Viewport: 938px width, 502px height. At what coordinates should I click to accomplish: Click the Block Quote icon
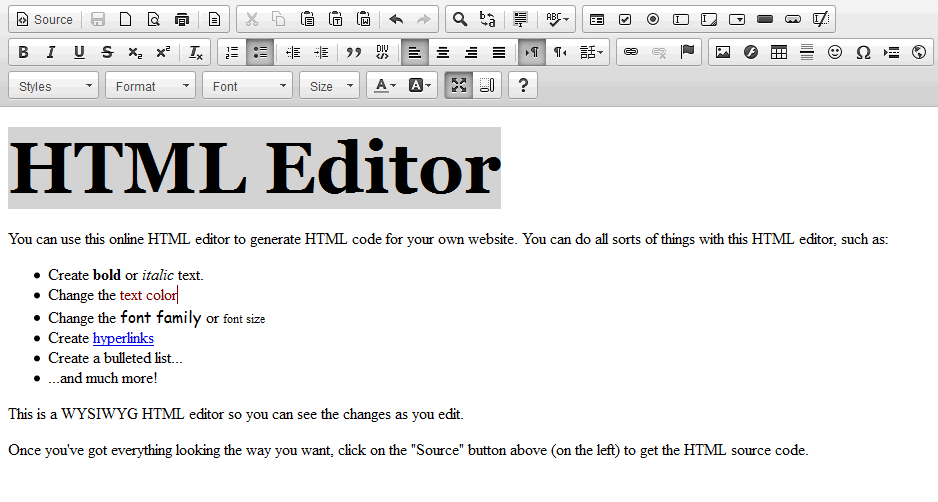point(354,53)
